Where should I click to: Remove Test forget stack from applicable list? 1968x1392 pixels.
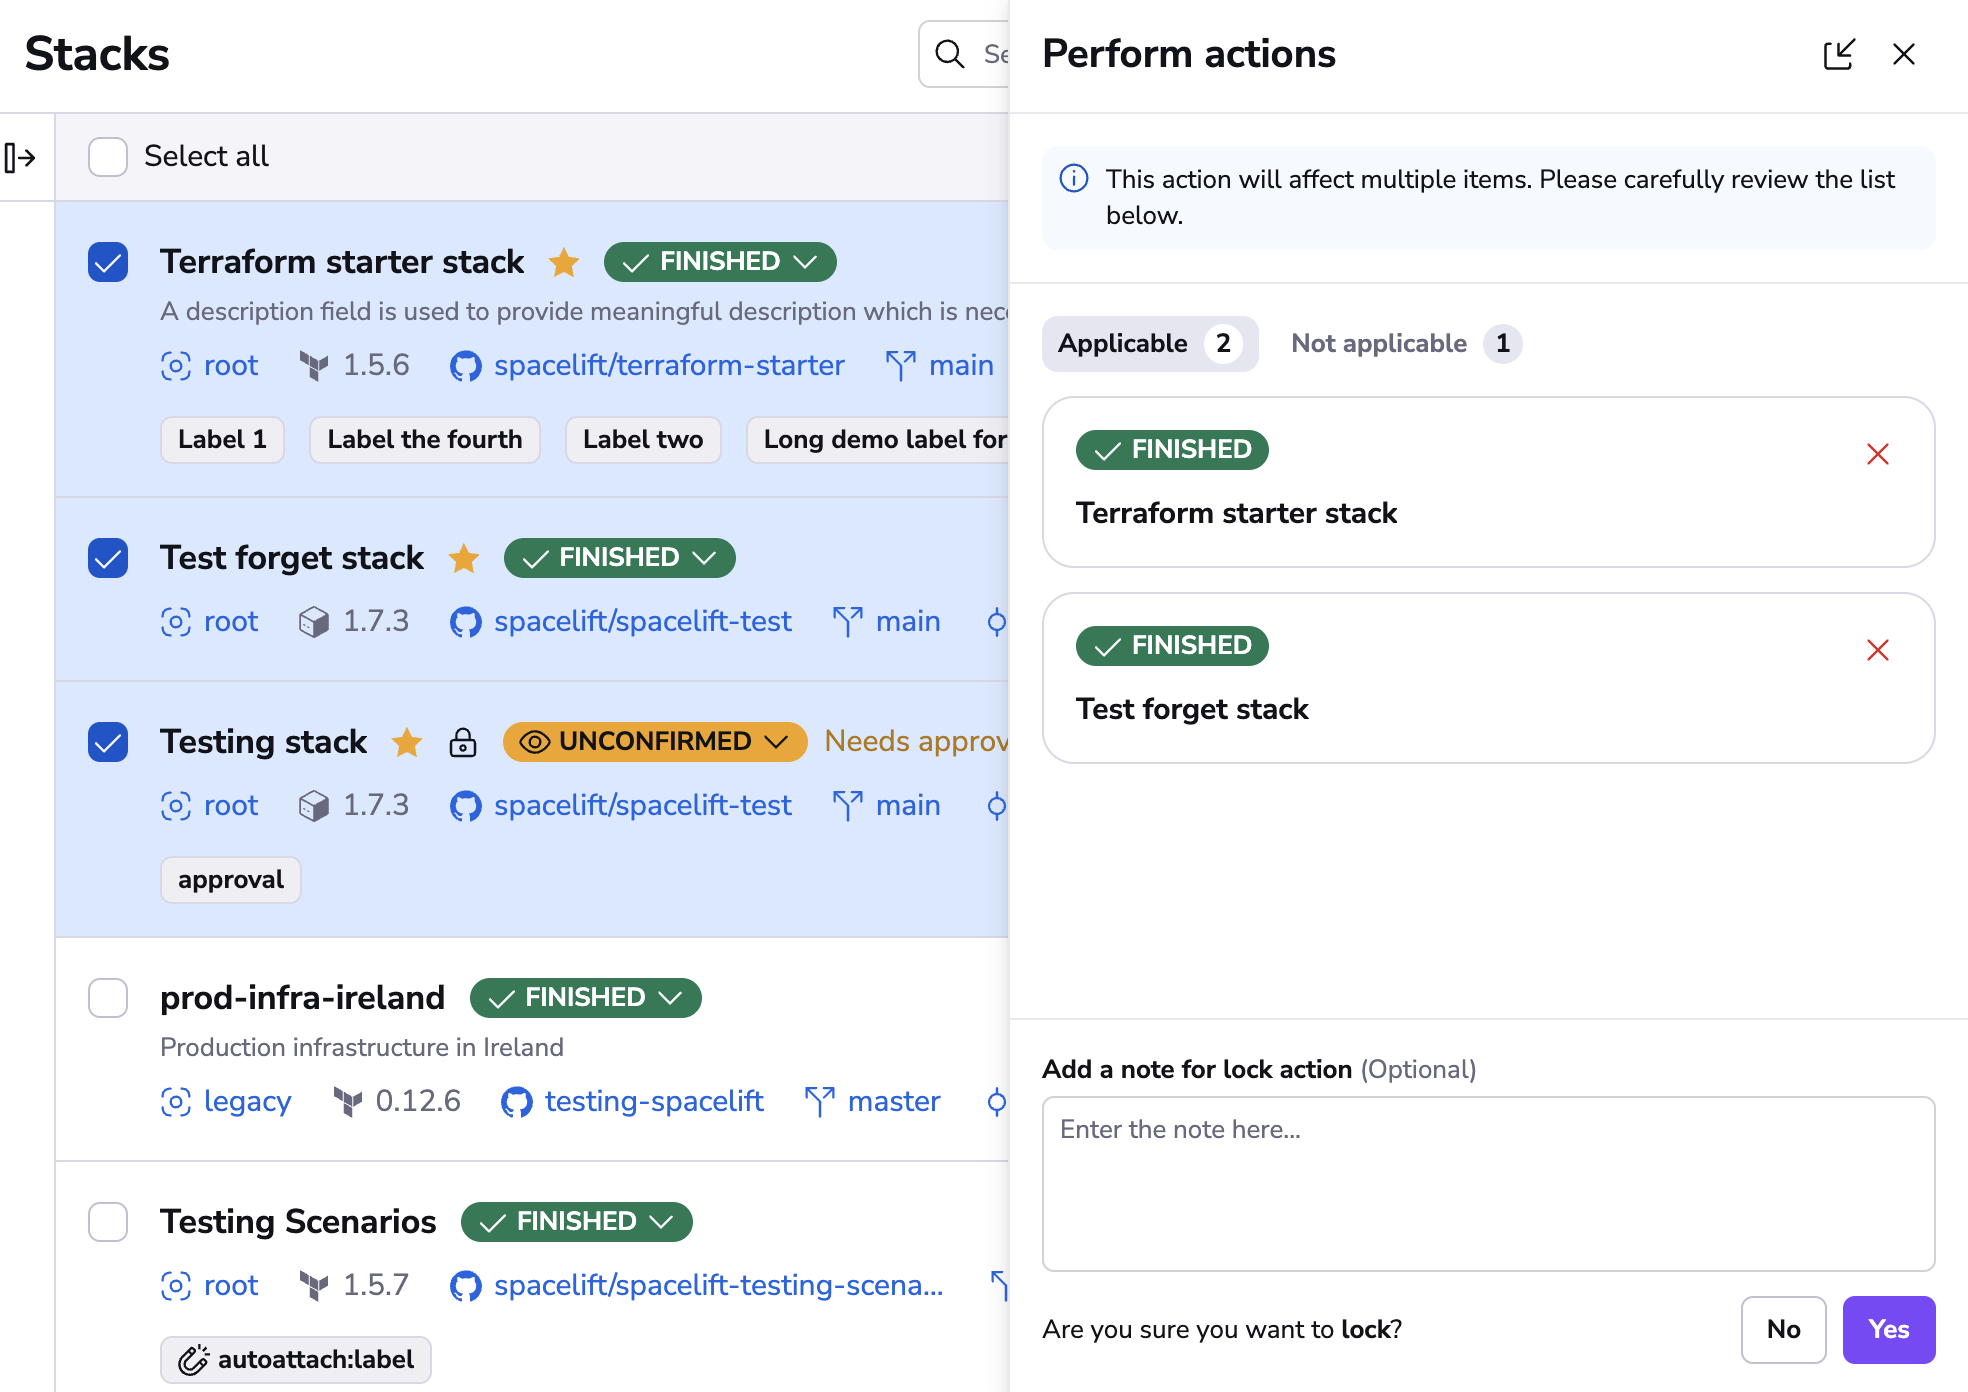1877,650
